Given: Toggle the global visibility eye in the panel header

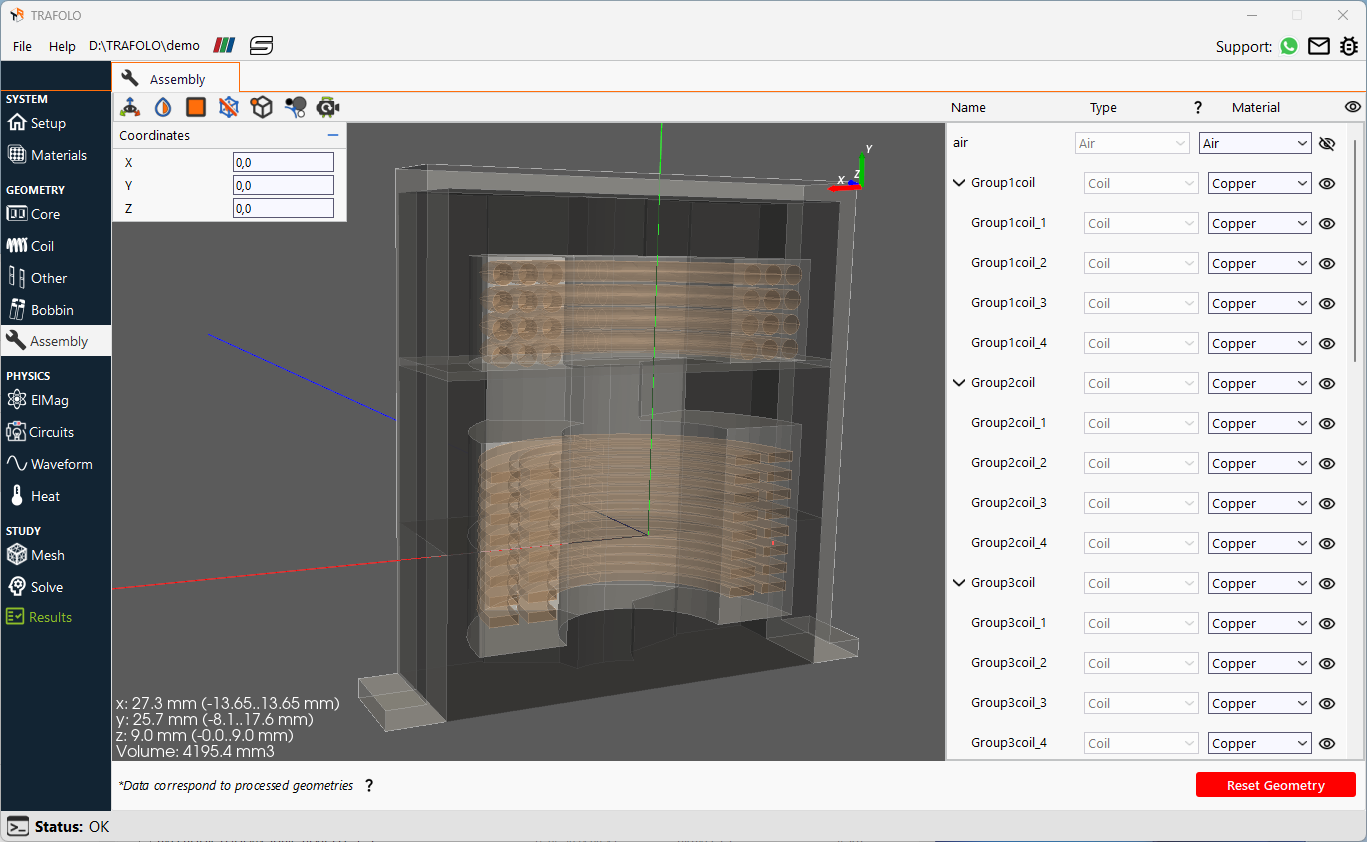Looking at the screenshot, I should click(x=1353, y=107).
